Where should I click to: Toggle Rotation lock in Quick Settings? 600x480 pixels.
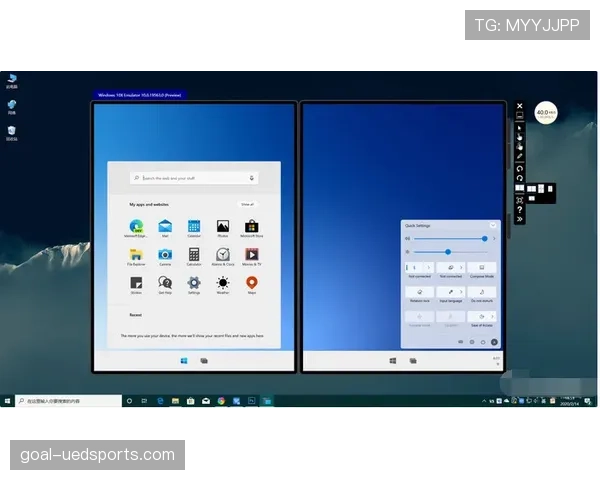tap(419, 292)
